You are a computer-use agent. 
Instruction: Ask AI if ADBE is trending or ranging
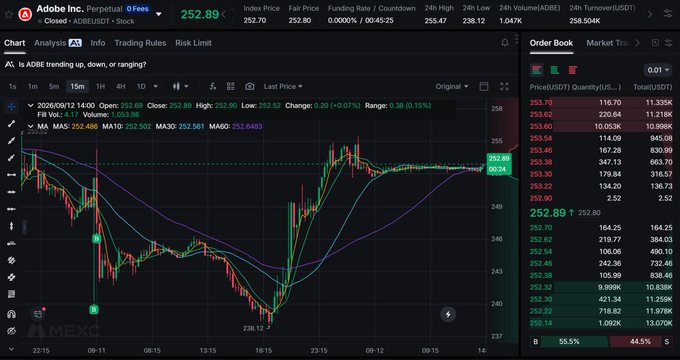pos(82,65)
